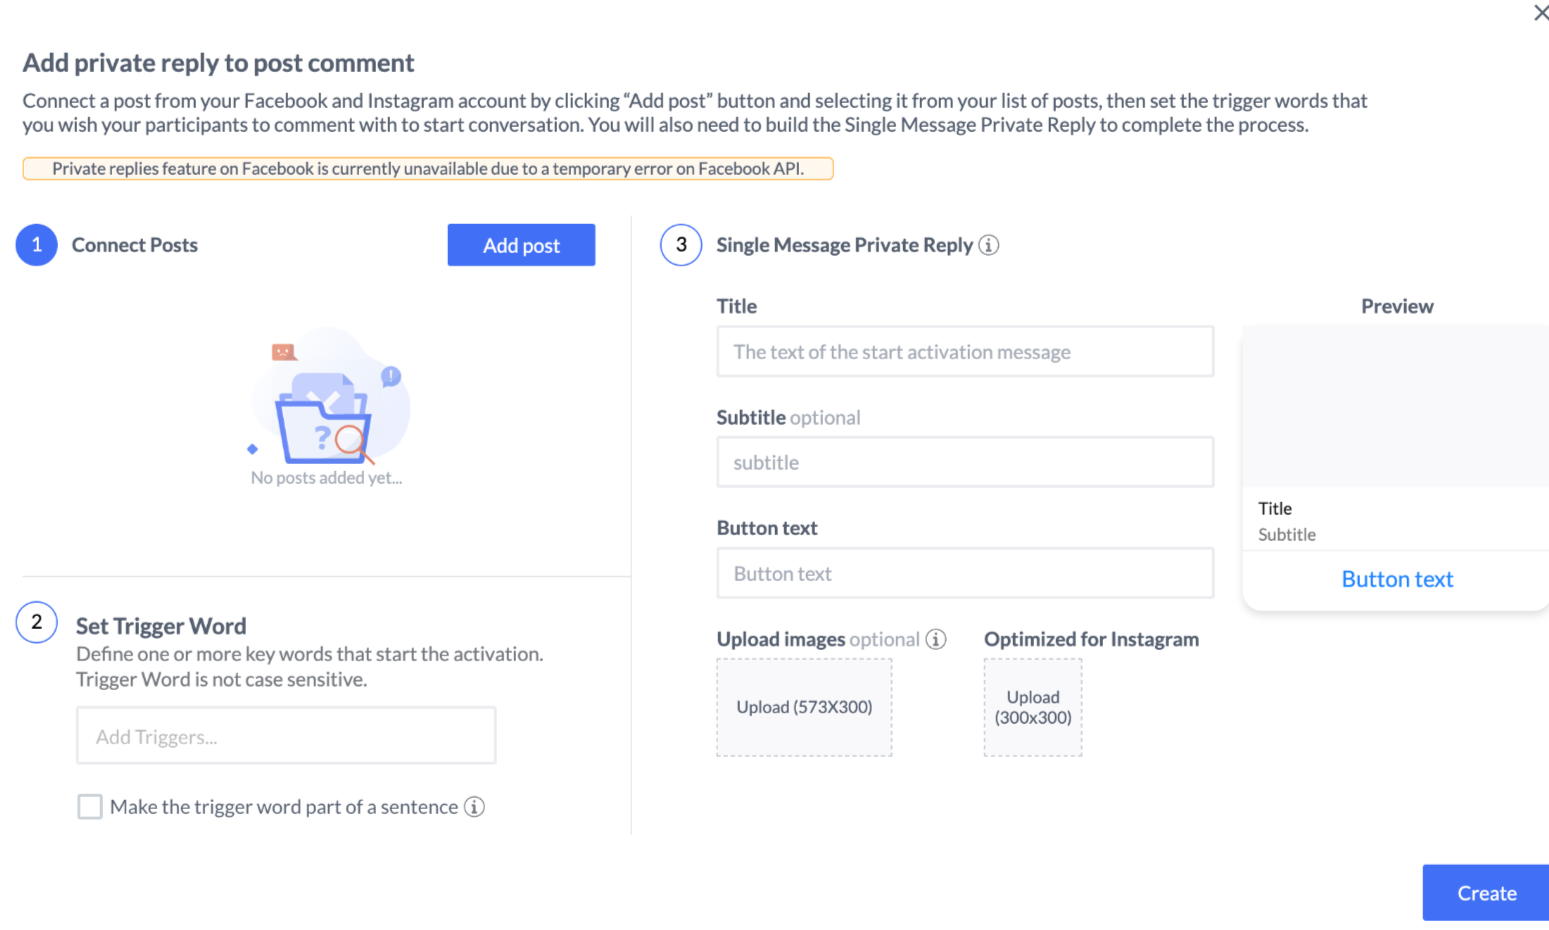The width and height of the screenshot is (1549, 930).
Task: Click into the subtitle input field
Action: point(965,463)
